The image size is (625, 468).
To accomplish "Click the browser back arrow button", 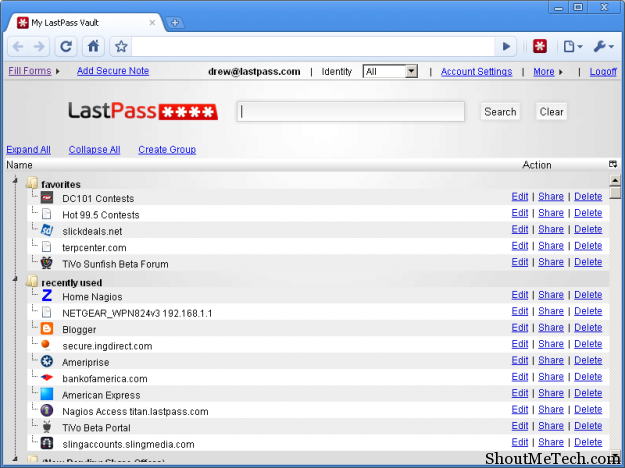I will [18, 47].
